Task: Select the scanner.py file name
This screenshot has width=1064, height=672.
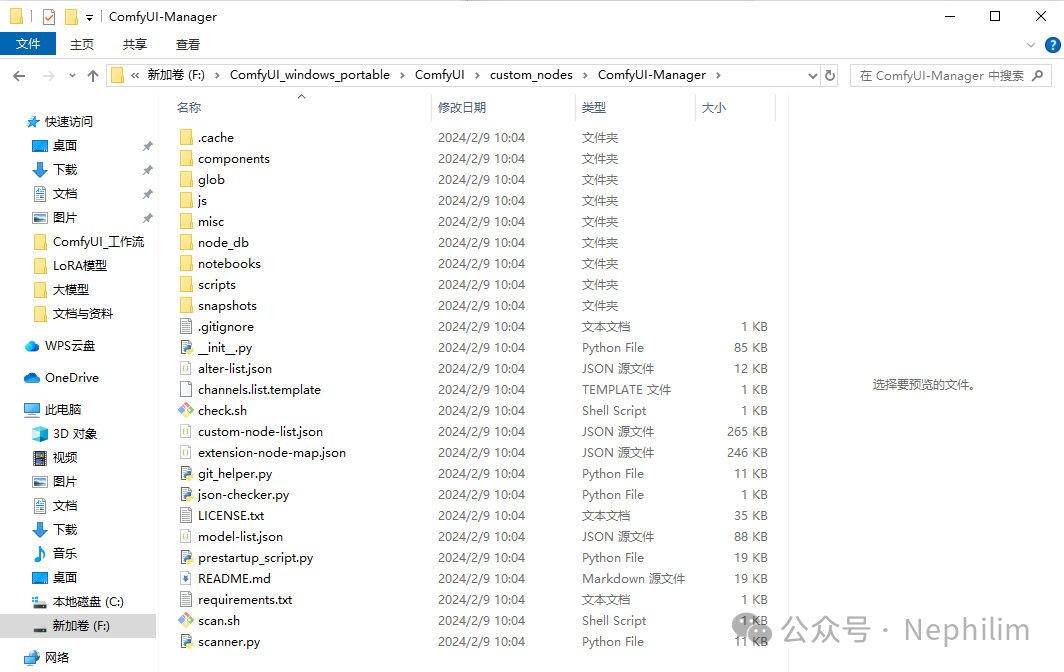Action: [229, 641]
